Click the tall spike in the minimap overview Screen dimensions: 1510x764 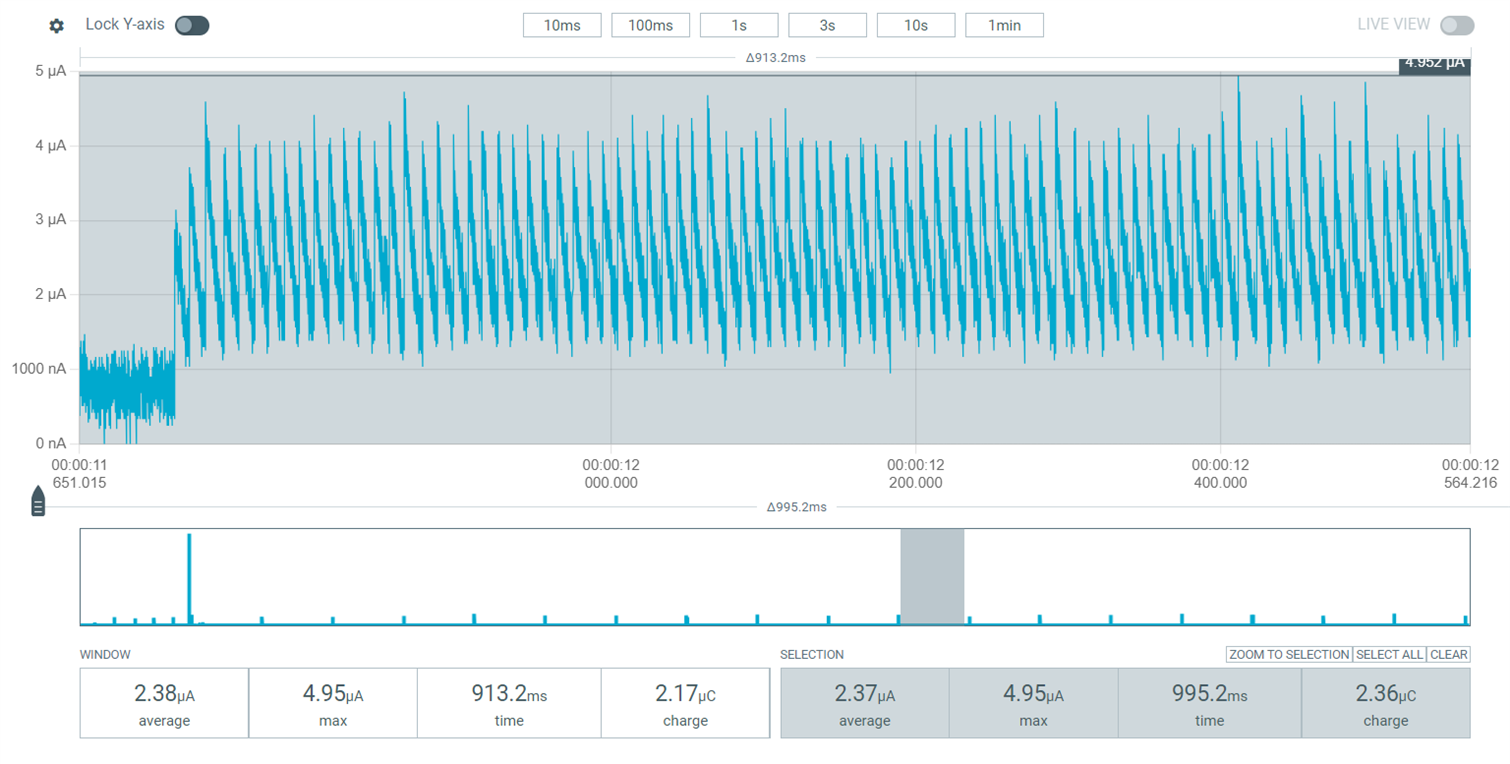189,578
